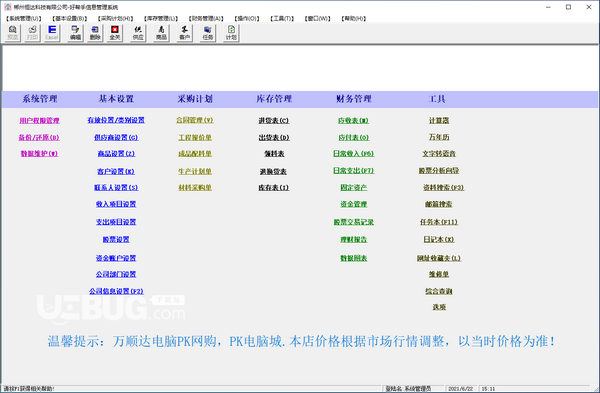
Task: Open 联系人设置(S) link
Action: pyautogui.click(x=116, y=188)
